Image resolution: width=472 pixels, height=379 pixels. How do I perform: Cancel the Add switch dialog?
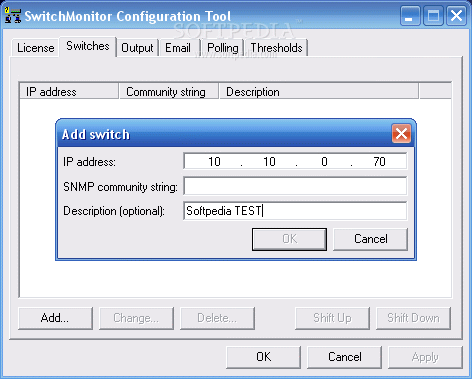[370, 239]
